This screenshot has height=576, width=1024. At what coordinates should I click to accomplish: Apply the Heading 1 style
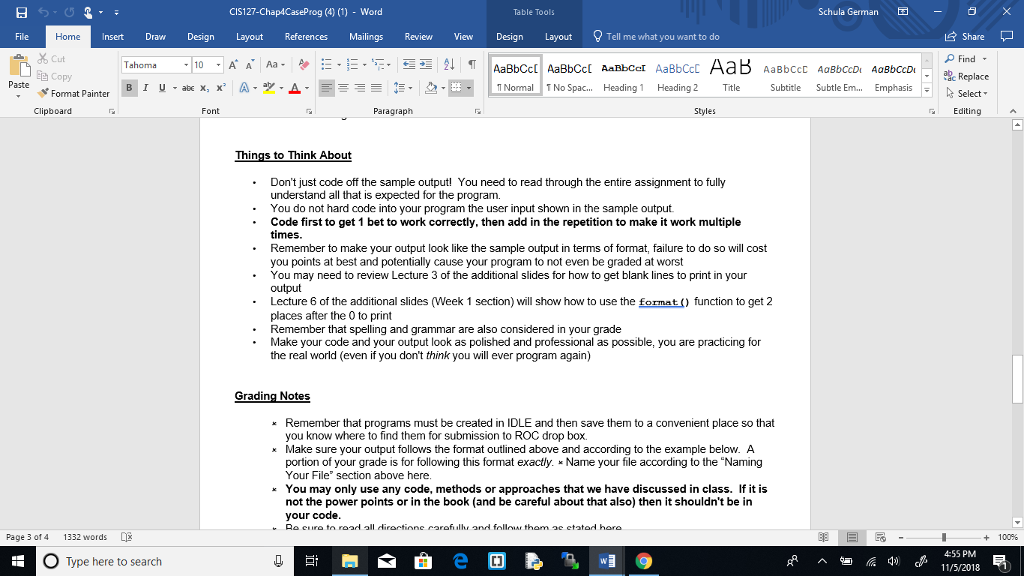pos(622,74)
